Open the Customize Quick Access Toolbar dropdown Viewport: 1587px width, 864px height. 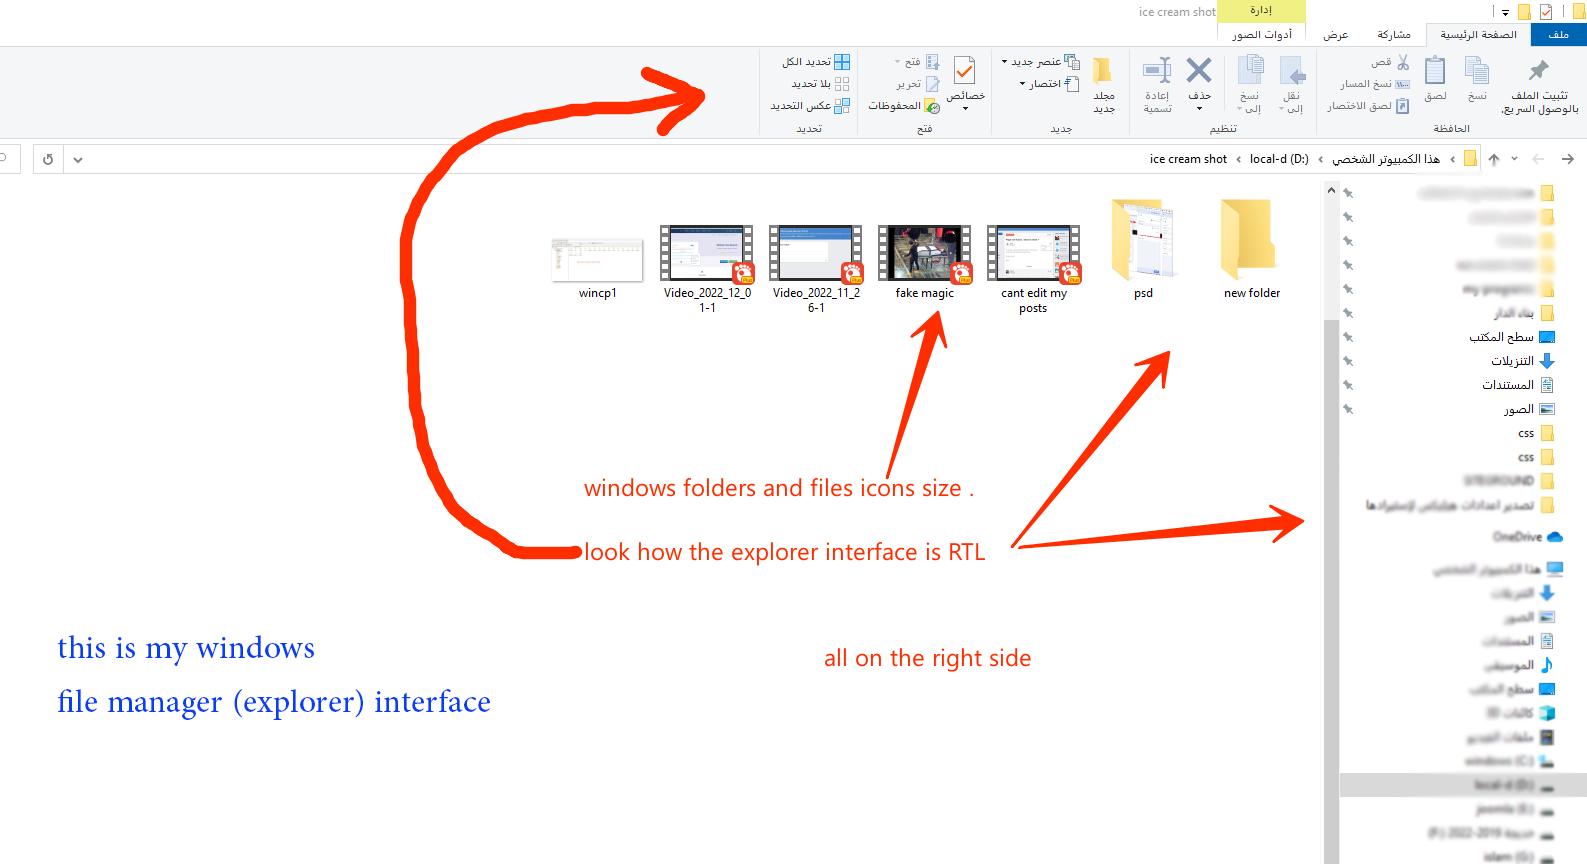click(1505, 13)
